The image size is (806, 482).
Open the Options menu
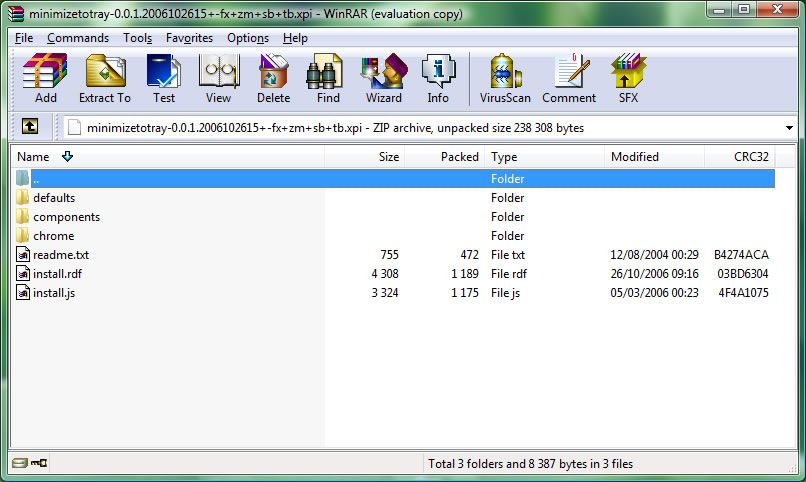coord(248,38)
